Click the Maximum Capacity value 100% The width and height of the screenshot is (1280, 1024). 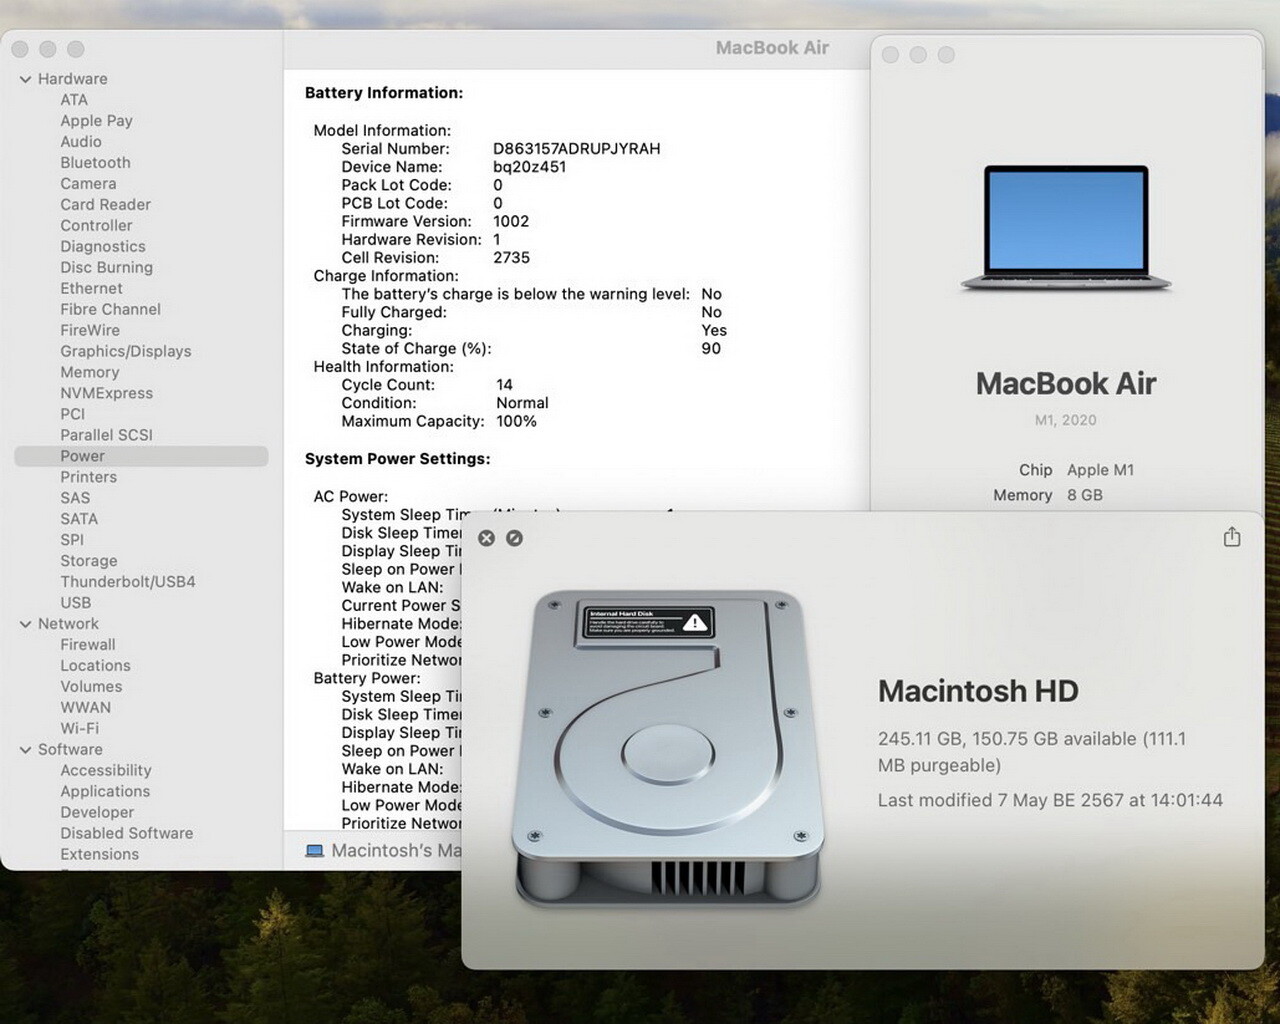tap(516, 422)
